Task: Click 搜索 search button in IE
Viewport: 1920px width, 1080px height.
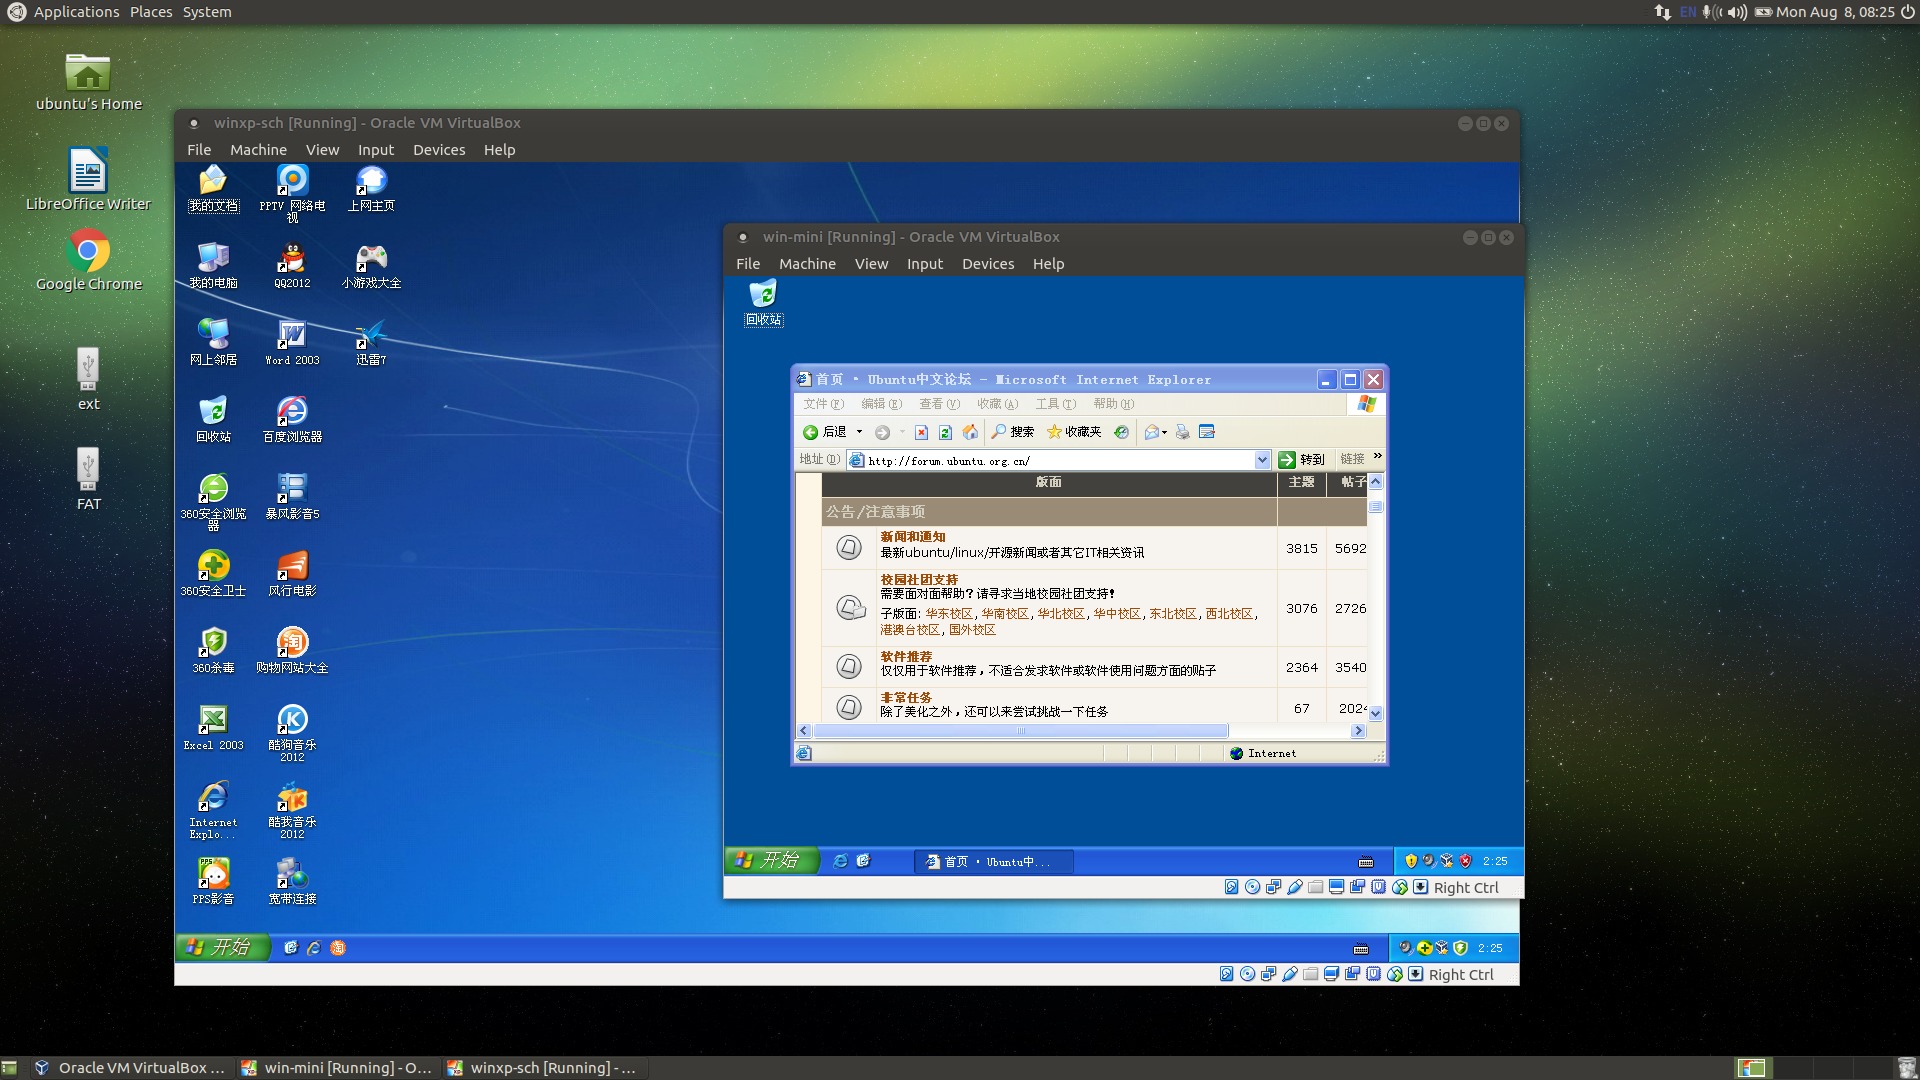Action: coord(1012,432)
